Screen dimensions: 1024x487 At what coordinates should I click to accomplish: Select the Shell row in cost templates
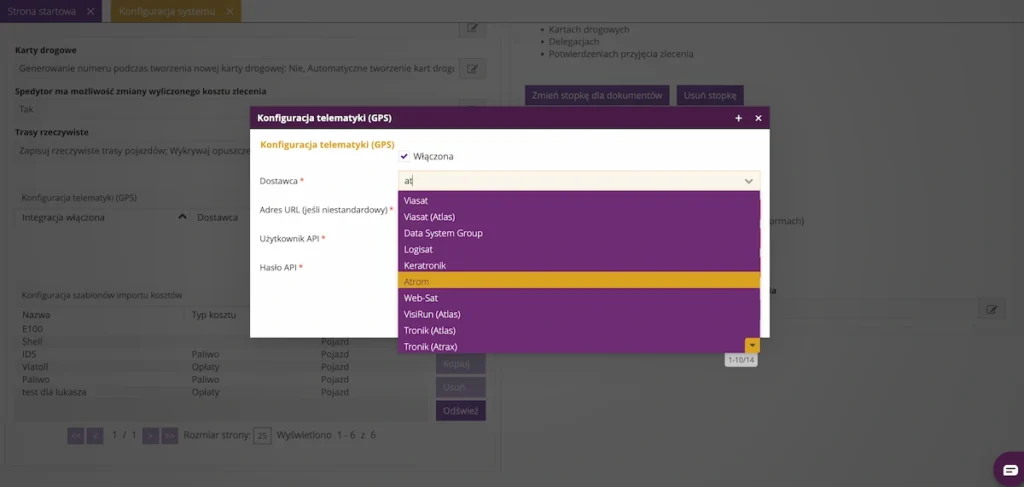222,341
